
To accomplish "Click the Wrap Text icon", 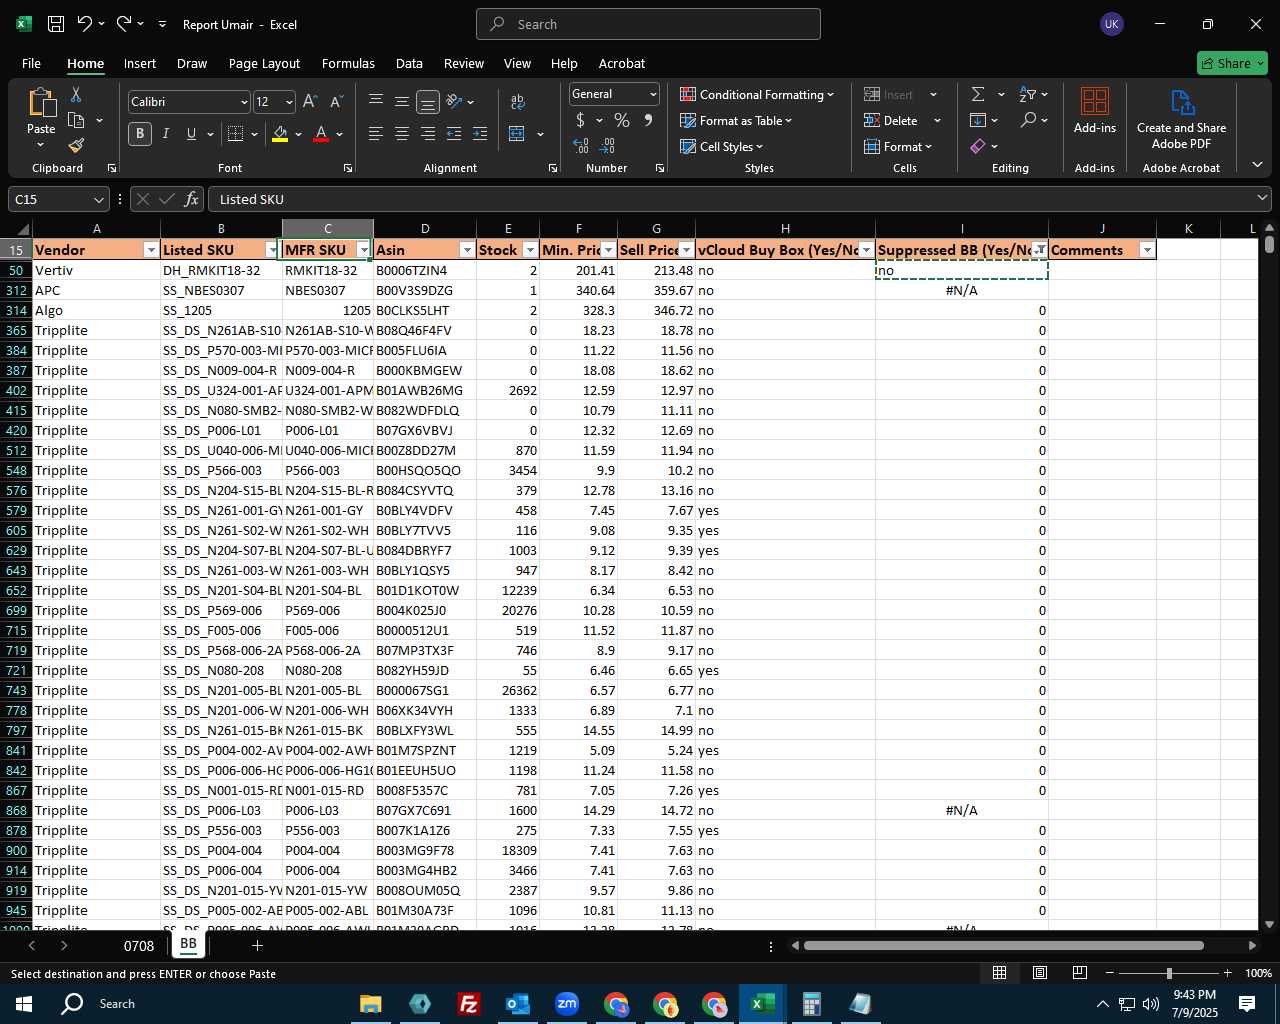I will pos(518,102).
